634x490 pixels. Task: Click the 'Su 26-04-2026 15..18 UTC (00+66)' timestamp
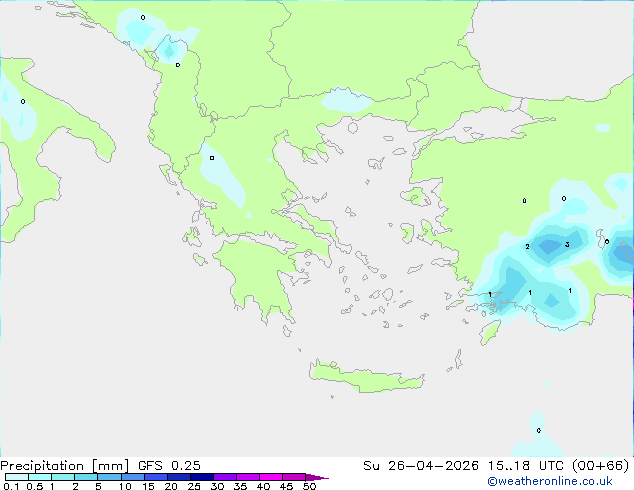pos(496,466)
